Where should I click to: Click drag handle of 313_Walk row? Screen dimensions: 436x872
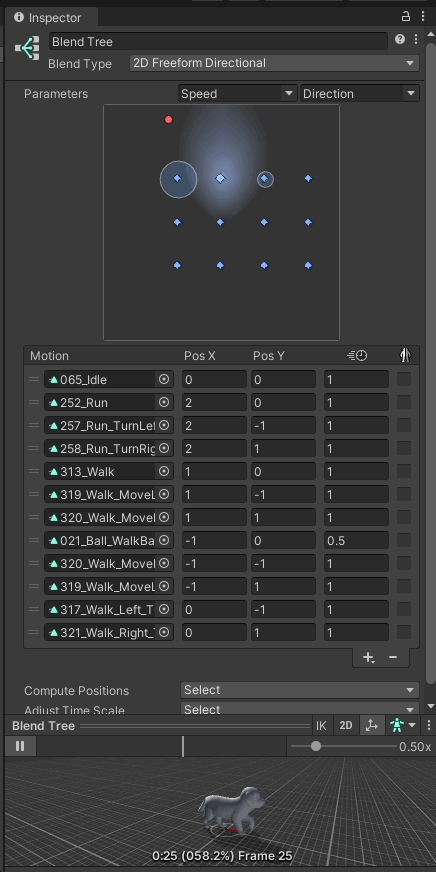(x=34, y=471)
